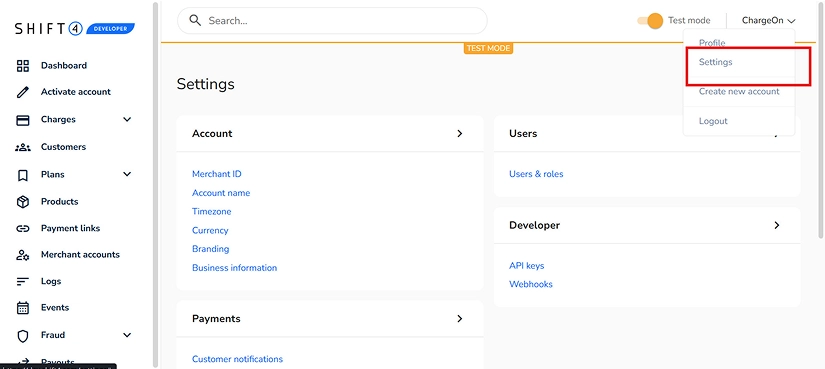Select the Events calendar icon
Image resolution: width=825 pixels, height=369 pixels.
23,308
